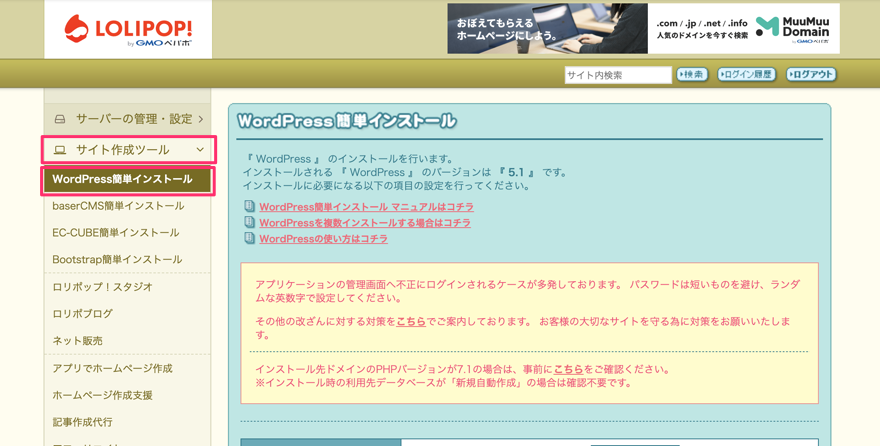
Task: Open baserCMS簡単インストール
Action: [x=118, y=206]
